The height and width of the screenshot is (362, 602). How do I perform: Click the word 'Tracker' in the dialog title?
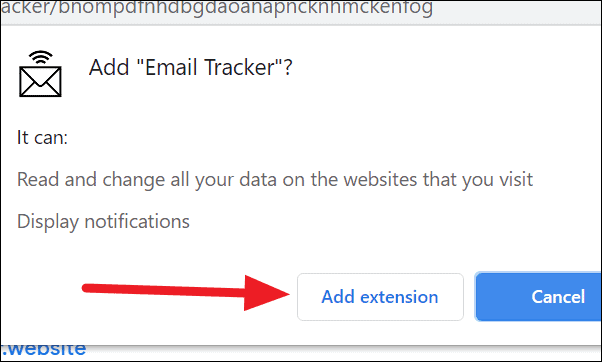point(240,67)
